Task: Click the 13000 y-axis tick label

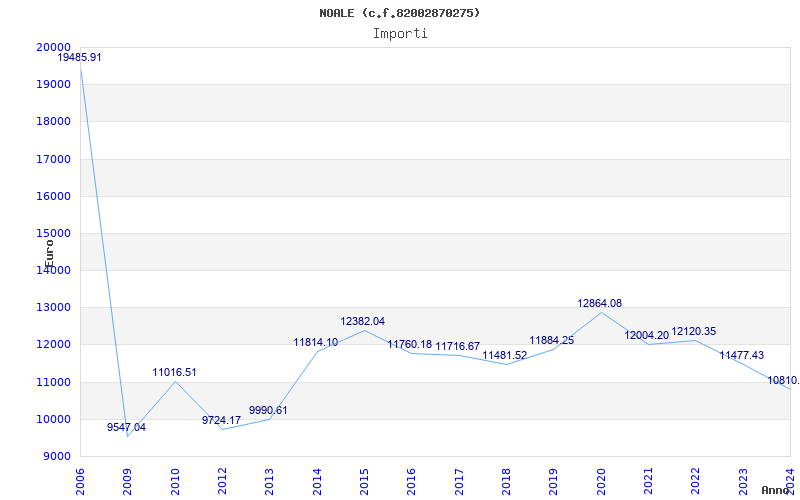Action: tap(54, 308)
